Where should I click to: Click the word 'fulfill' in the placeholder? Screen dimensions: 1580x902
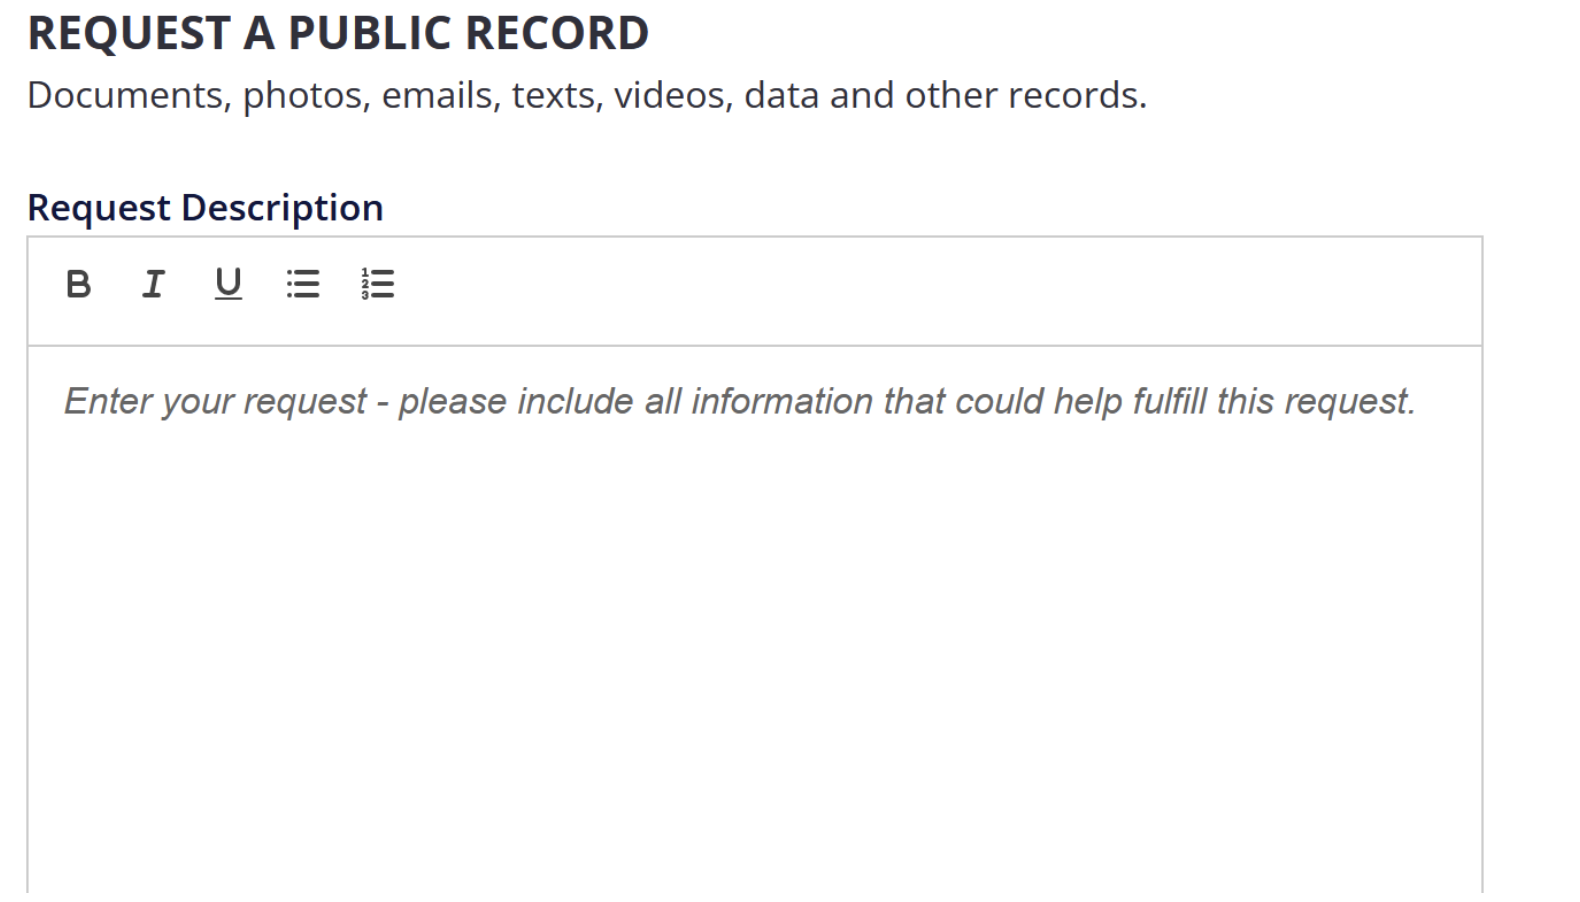pyautogui.click(x=1169, y=402)
